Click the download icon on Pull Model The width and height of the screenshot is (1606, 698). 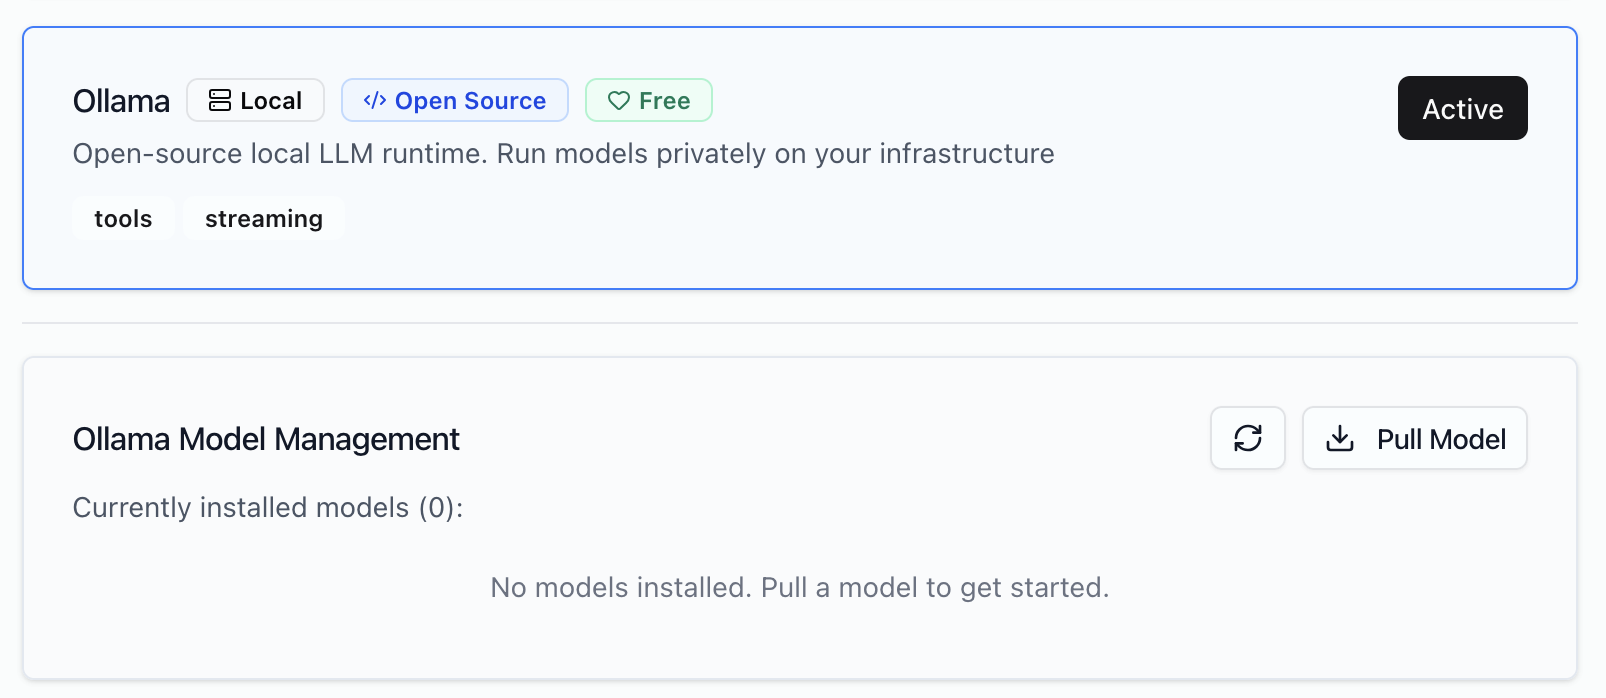tap(1339, 438)
